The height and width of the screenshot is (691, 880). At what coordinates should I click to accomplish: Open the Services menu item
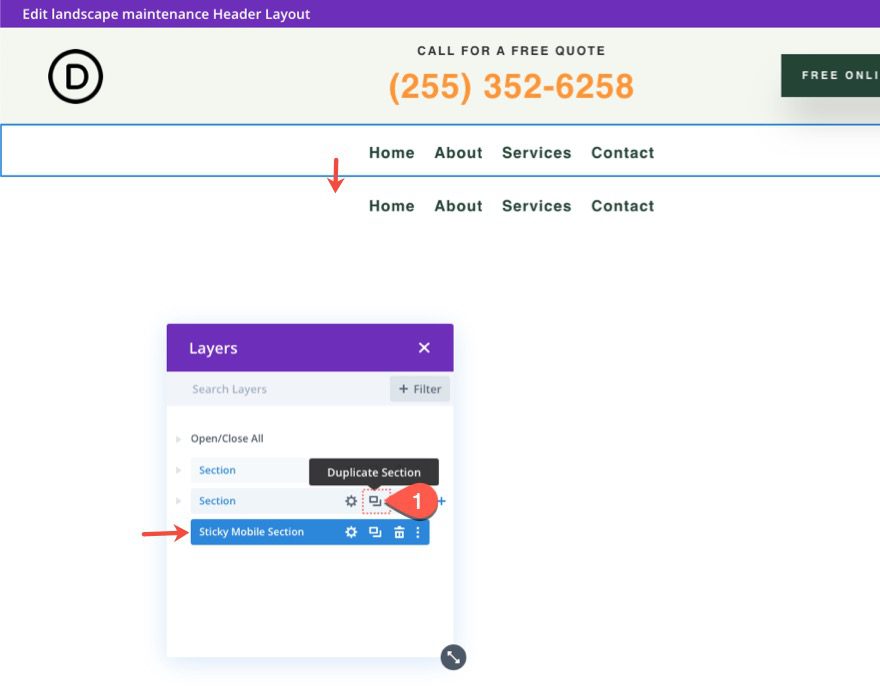(x=536, y=152)
